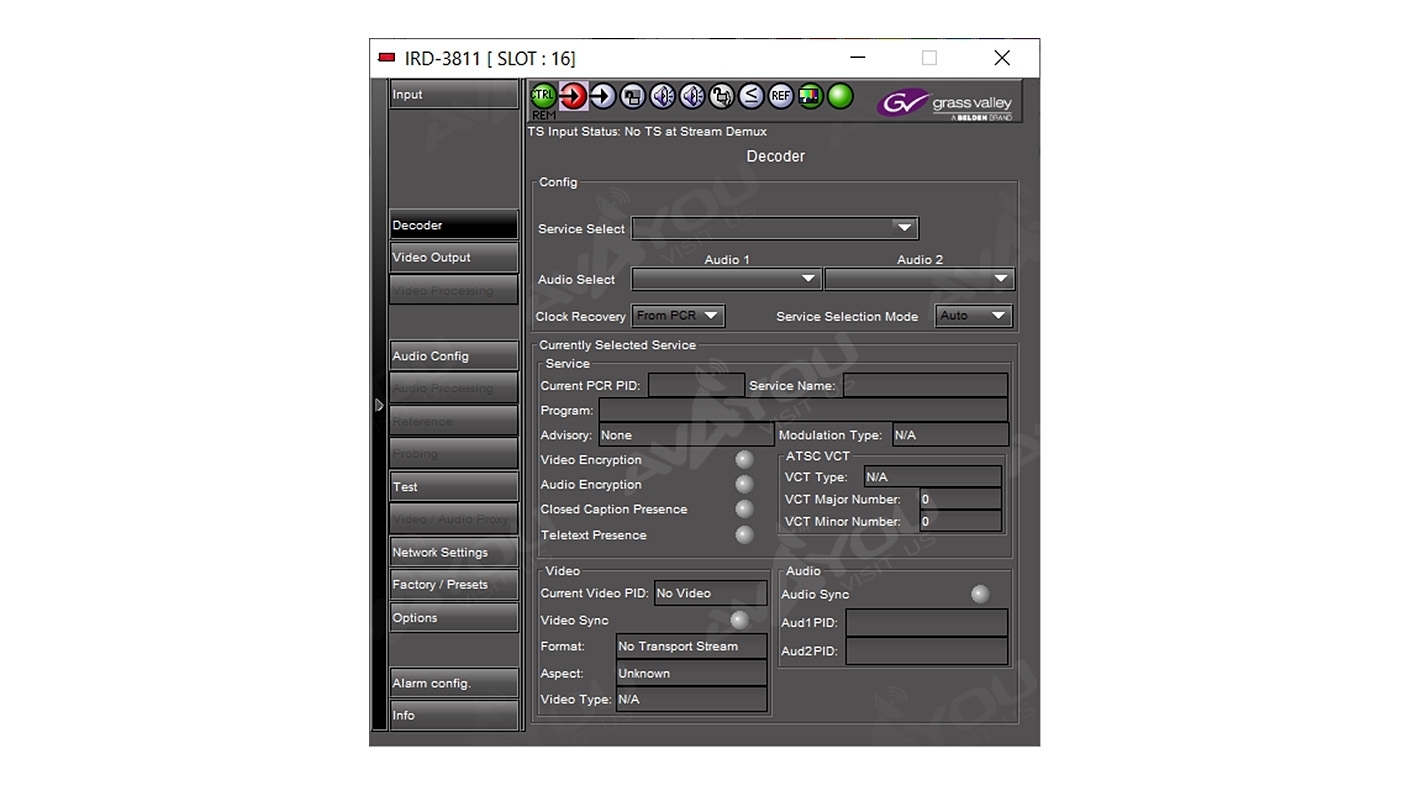Click the Video Encryption indicator light
The height and width of the screenshot is (800, 1422).
click(744, 460)
